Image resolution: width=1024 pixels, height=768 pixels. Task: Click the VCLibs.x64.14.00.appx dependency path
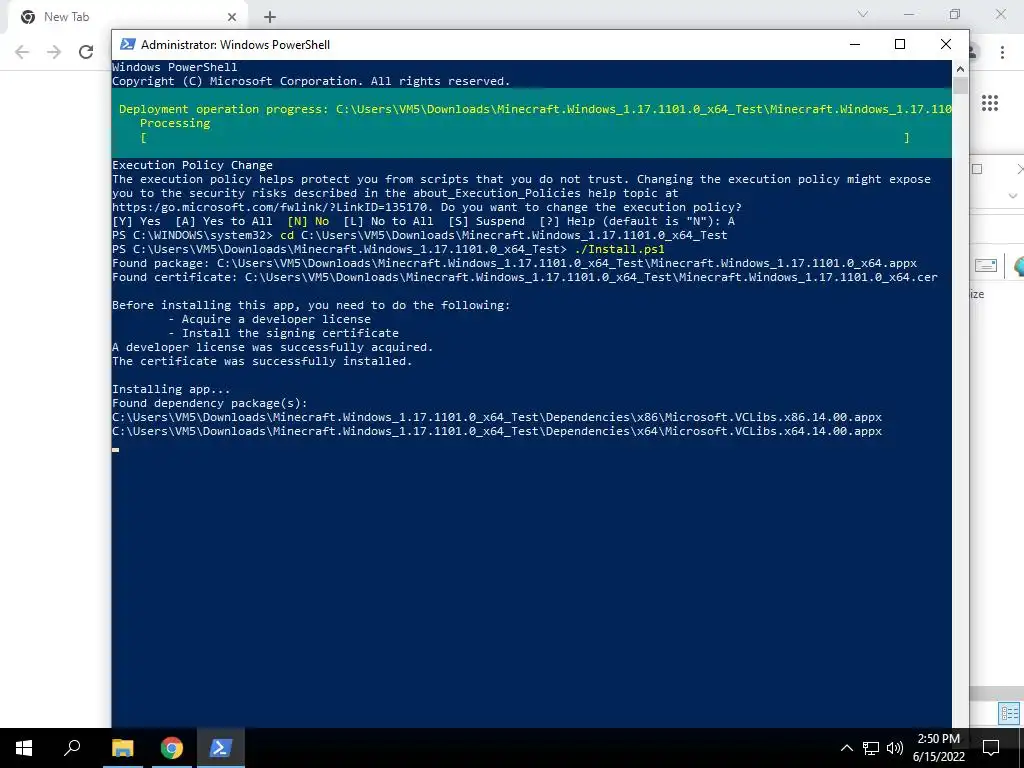pos(496,431)
